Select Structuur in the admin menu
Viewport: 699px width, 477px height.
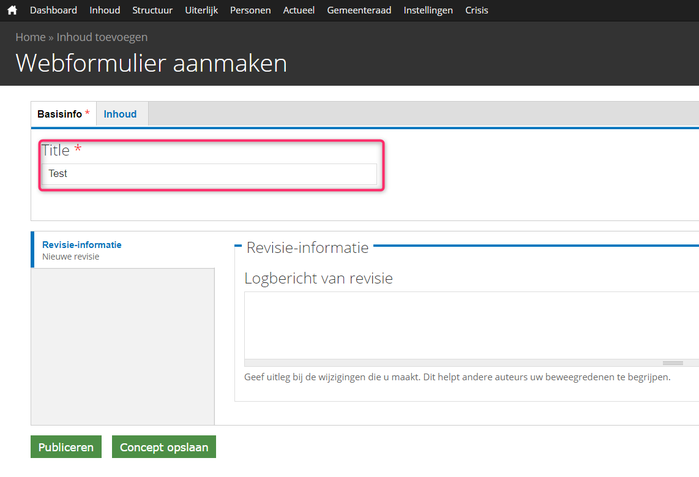(x=152, y=10)
